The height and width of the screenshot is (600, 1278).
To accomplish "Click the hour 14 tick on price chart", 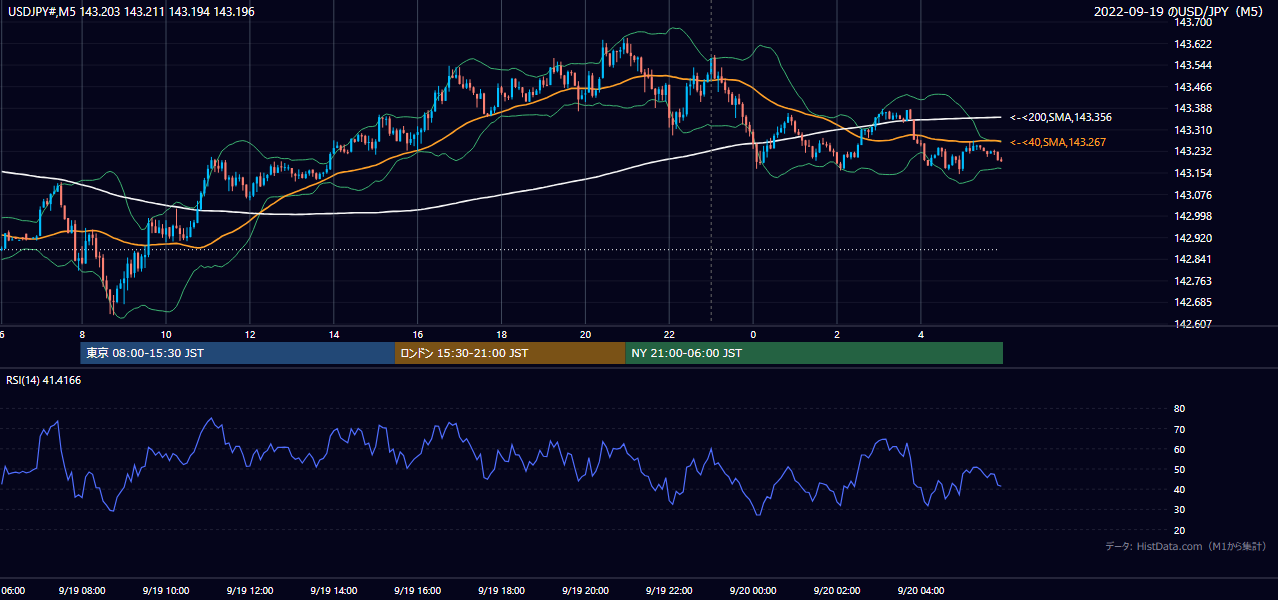I will click(334, 334).
